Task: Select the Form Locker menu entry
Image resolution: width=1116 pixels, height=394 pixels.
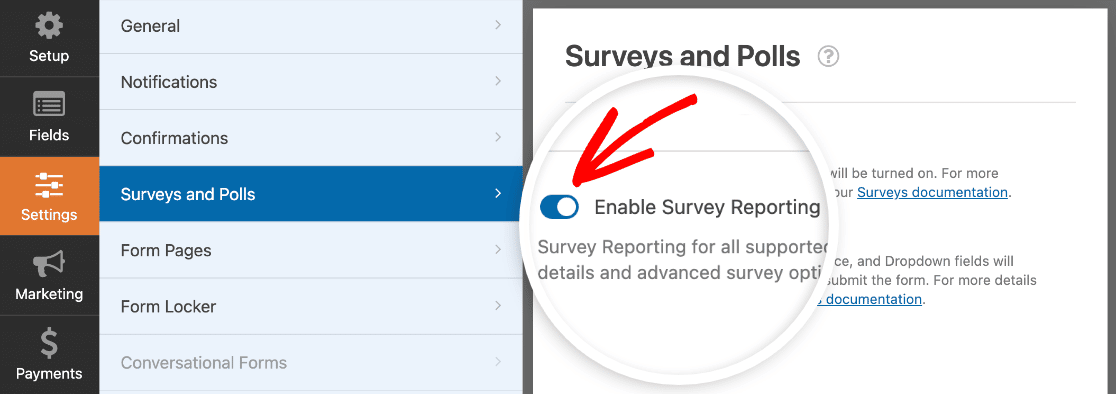Action: 311,307
